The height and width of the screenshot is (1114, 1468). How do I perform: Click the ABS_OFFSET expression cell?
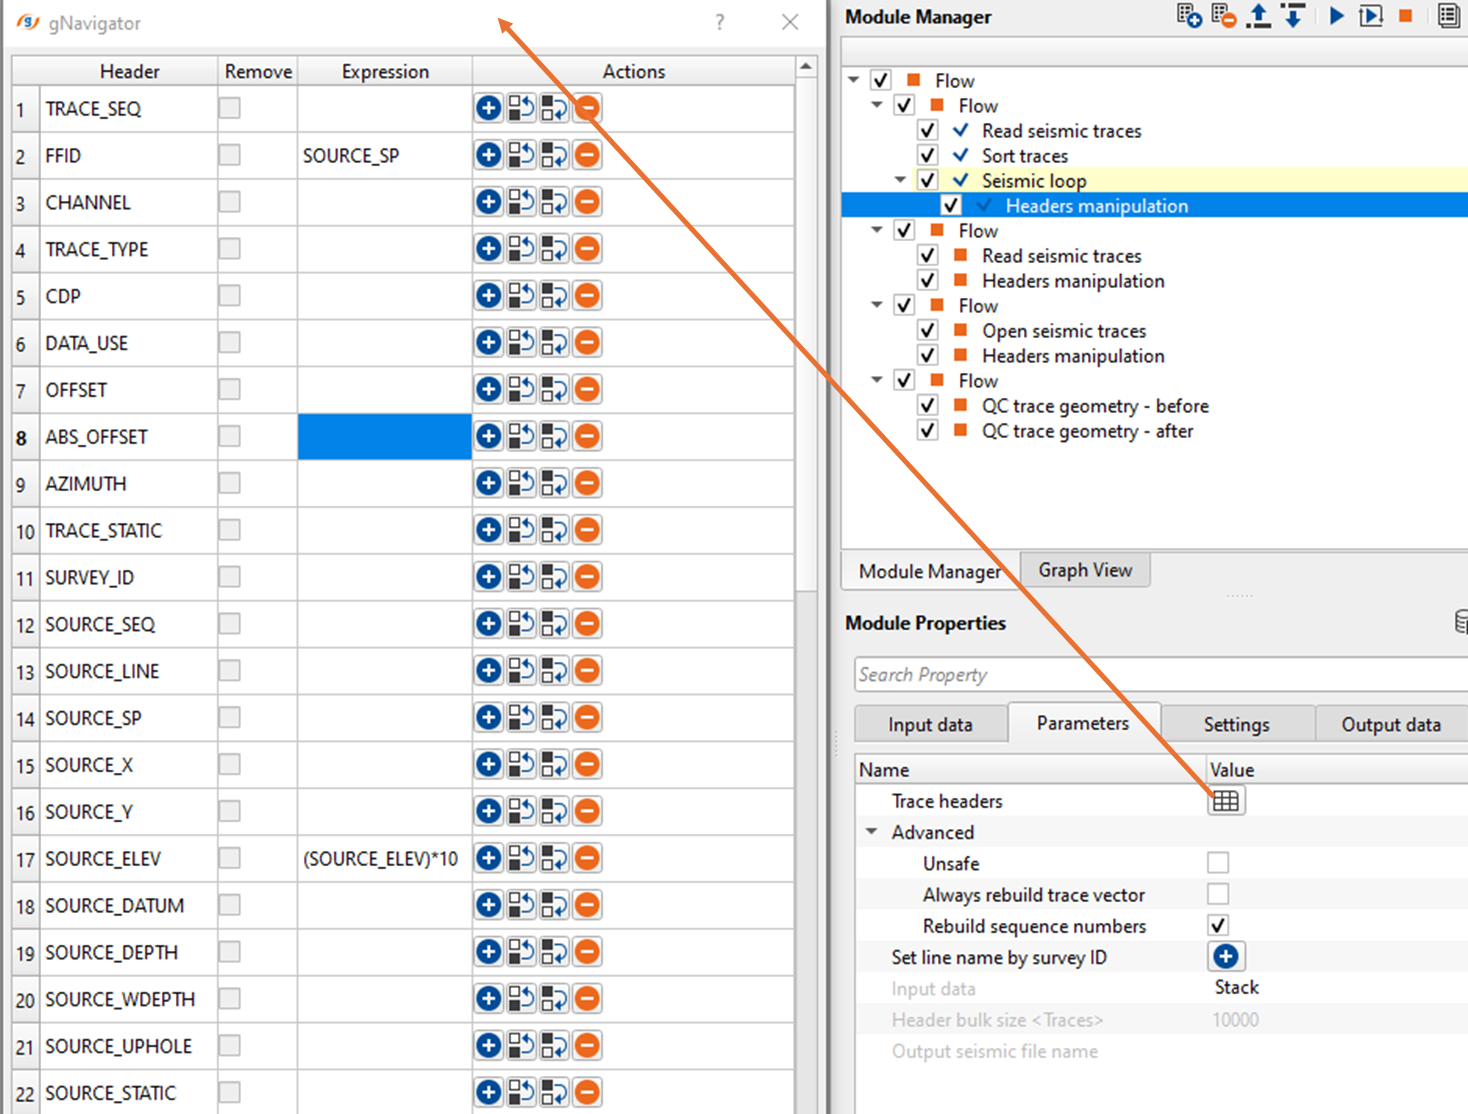[384, 437]
